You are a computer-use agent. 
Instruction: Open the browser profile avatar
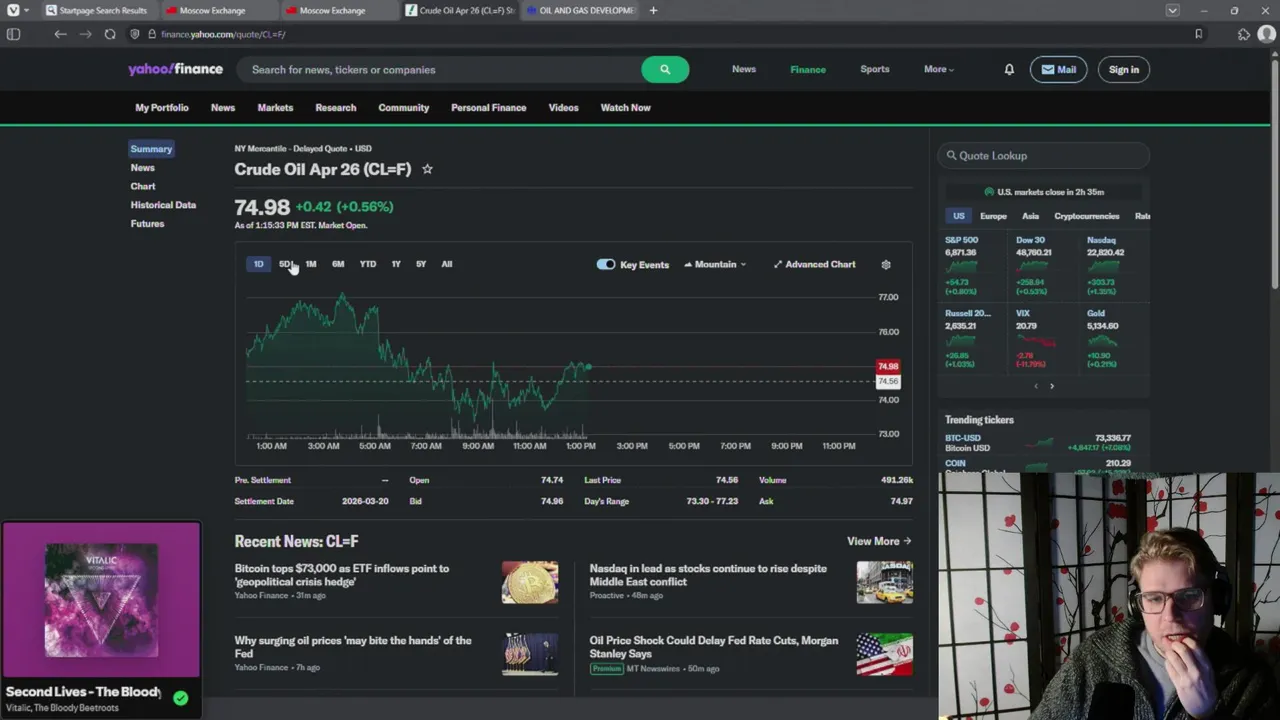click(x=1266, y=34)
